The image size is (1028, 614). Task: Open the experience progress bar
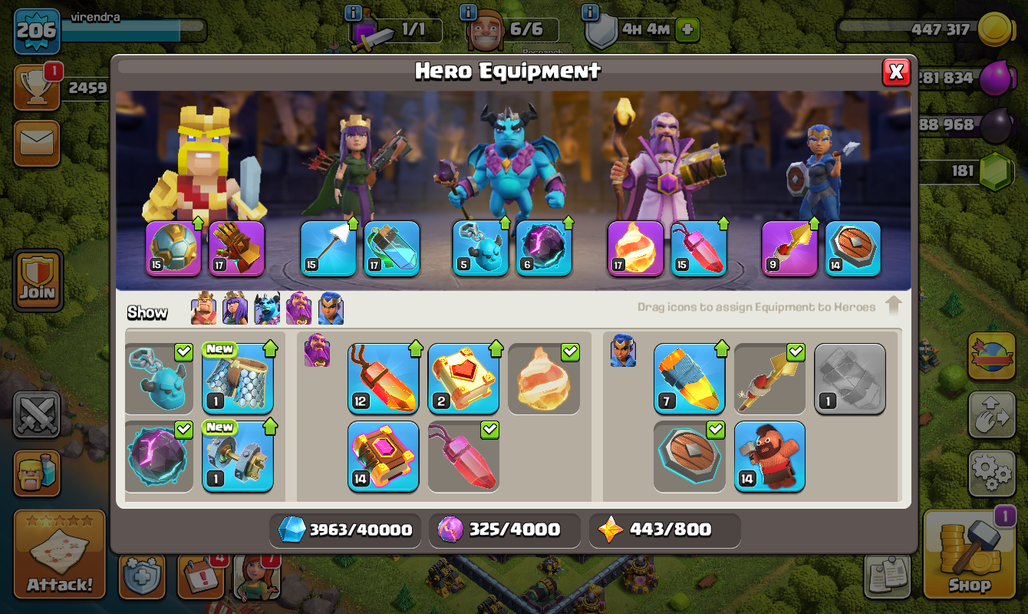[x=133, y=29]
